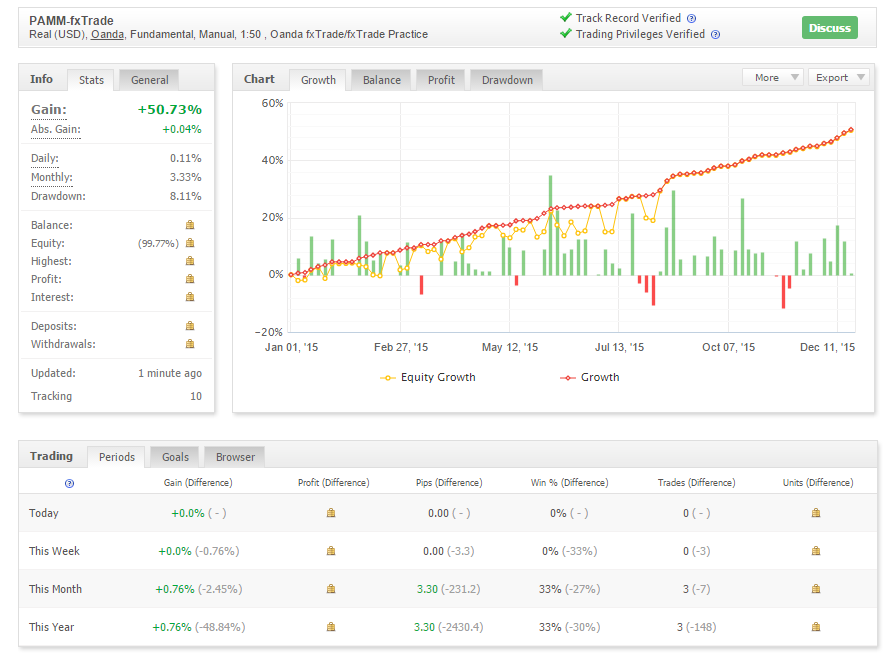891x654 pixels.
Task: Select the Drawdown chart tab
Action: (x=507, y=80)
